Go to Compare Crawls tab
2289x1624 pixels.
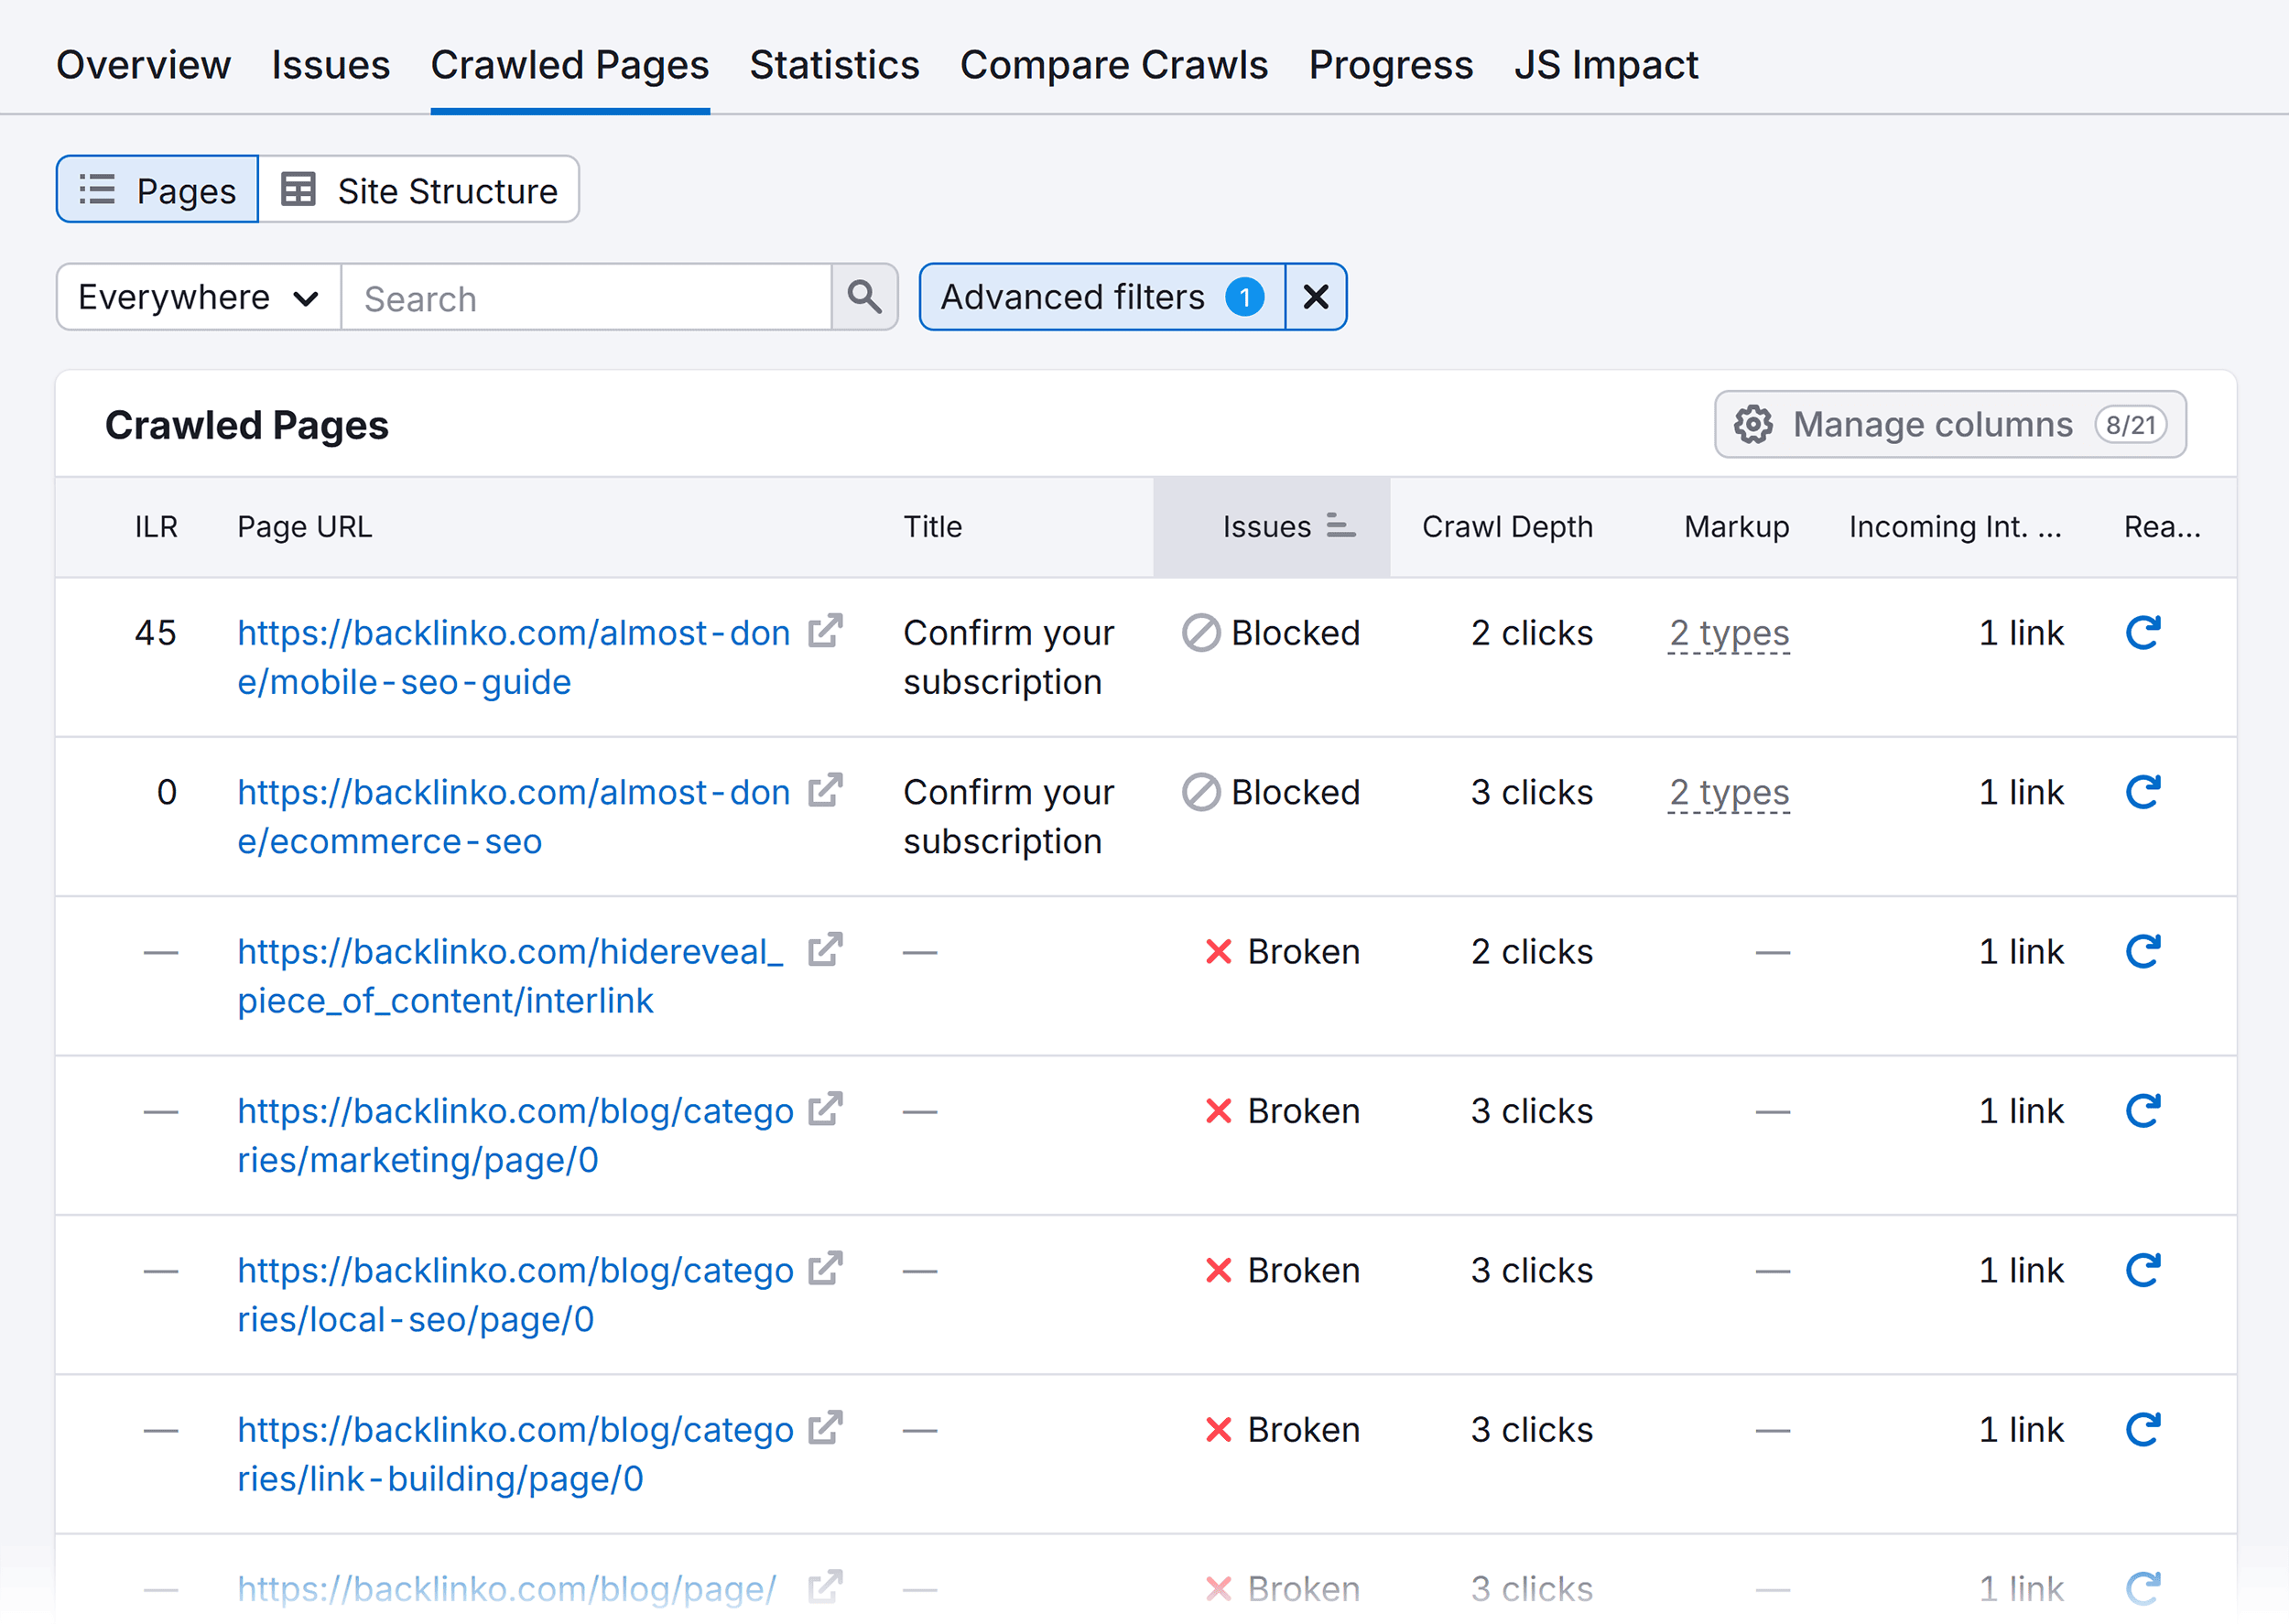pyautogui.click(x=1114, y=65)
